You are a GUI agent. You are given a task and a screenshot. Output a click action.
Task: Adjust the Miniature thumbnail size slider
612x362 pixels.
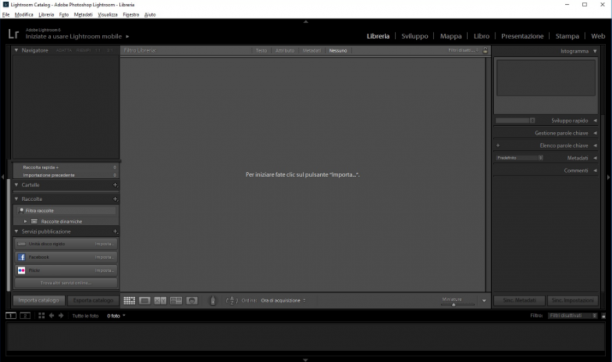(458, 304)
